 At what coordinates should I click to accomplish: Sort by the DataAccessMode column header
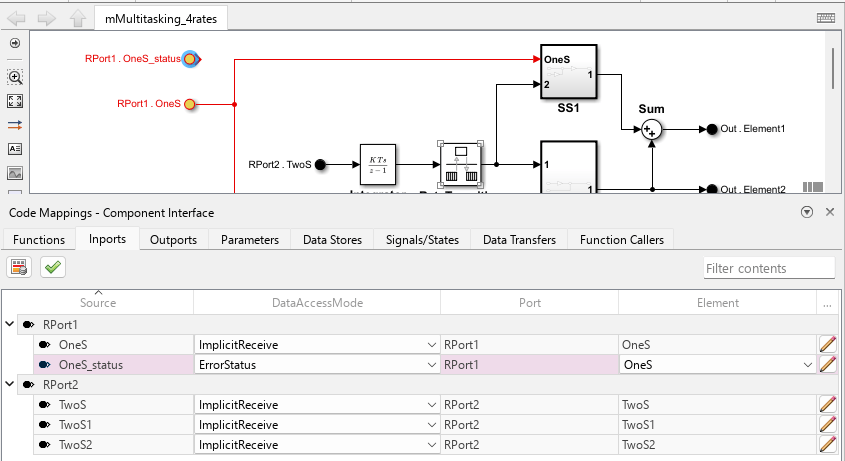[317, 302]
